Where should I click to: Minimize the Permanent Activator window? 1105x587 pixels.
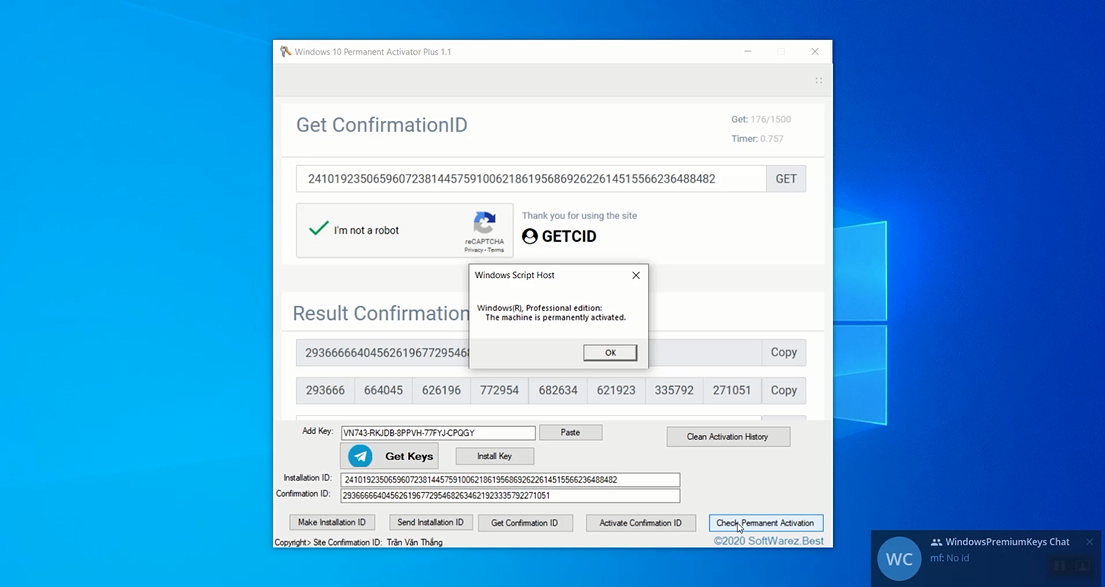(748, 51)
